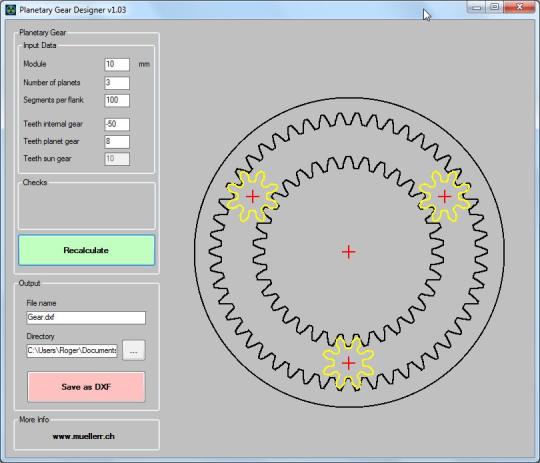The height and width of the screenshot is (463, 540).
Task: Maximize the Planetary Gear Designer window
Action: [495, 7]
